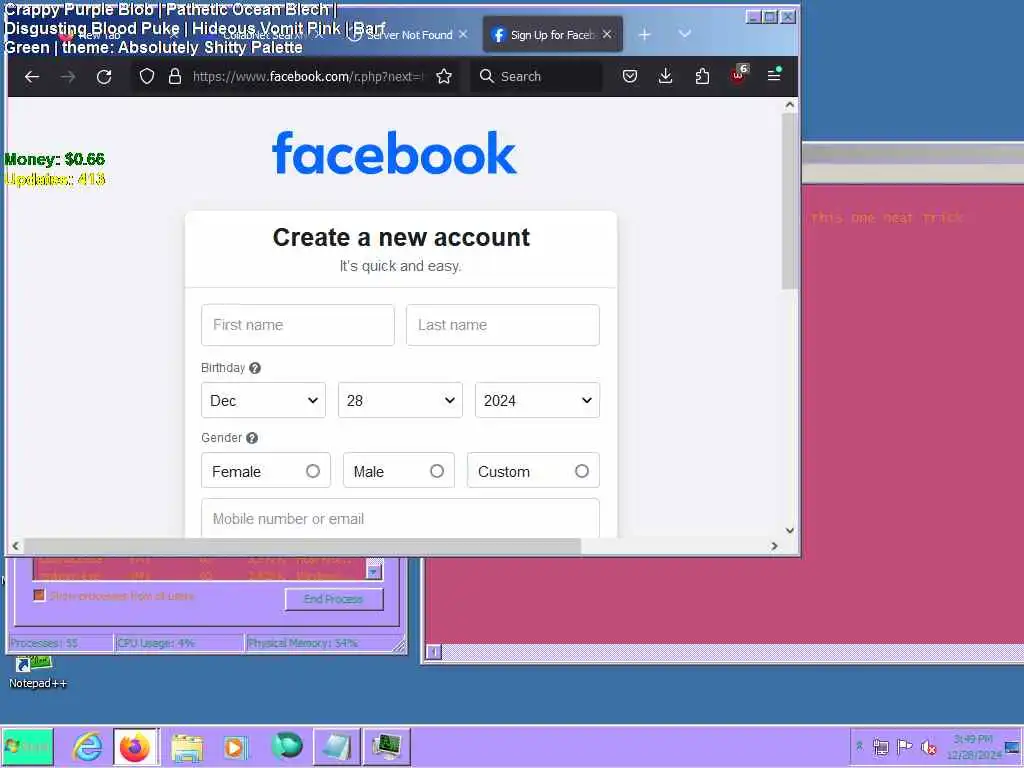Click Task Manager process list down arrow
1024x768 pixels.
[374, 572]
